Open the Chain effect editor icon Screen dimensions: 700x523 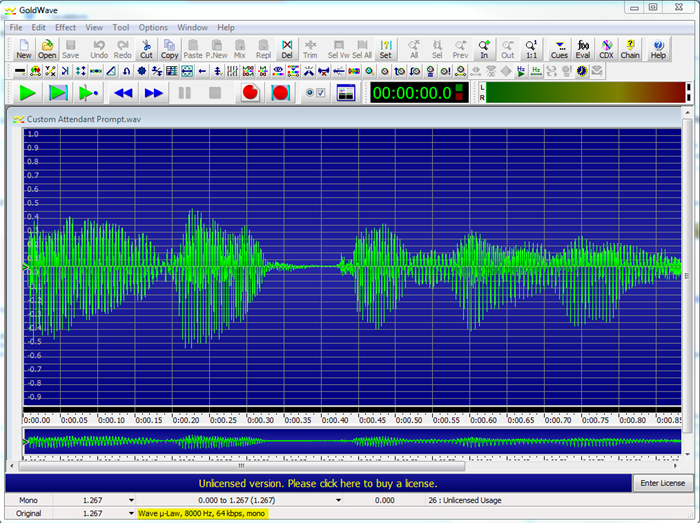pyautogui.click(x=630, y=49)
